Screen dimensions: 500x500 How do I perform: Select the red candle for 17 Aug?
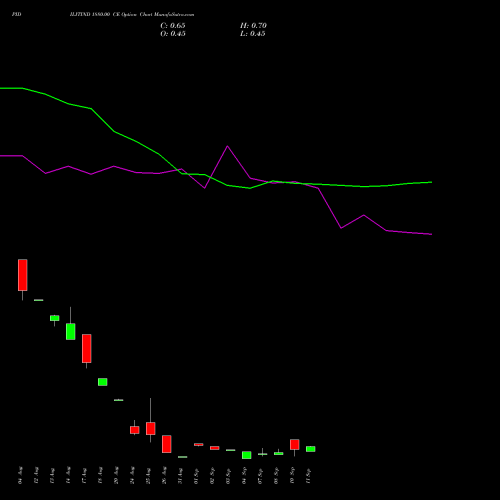click(x=87, y=348)
